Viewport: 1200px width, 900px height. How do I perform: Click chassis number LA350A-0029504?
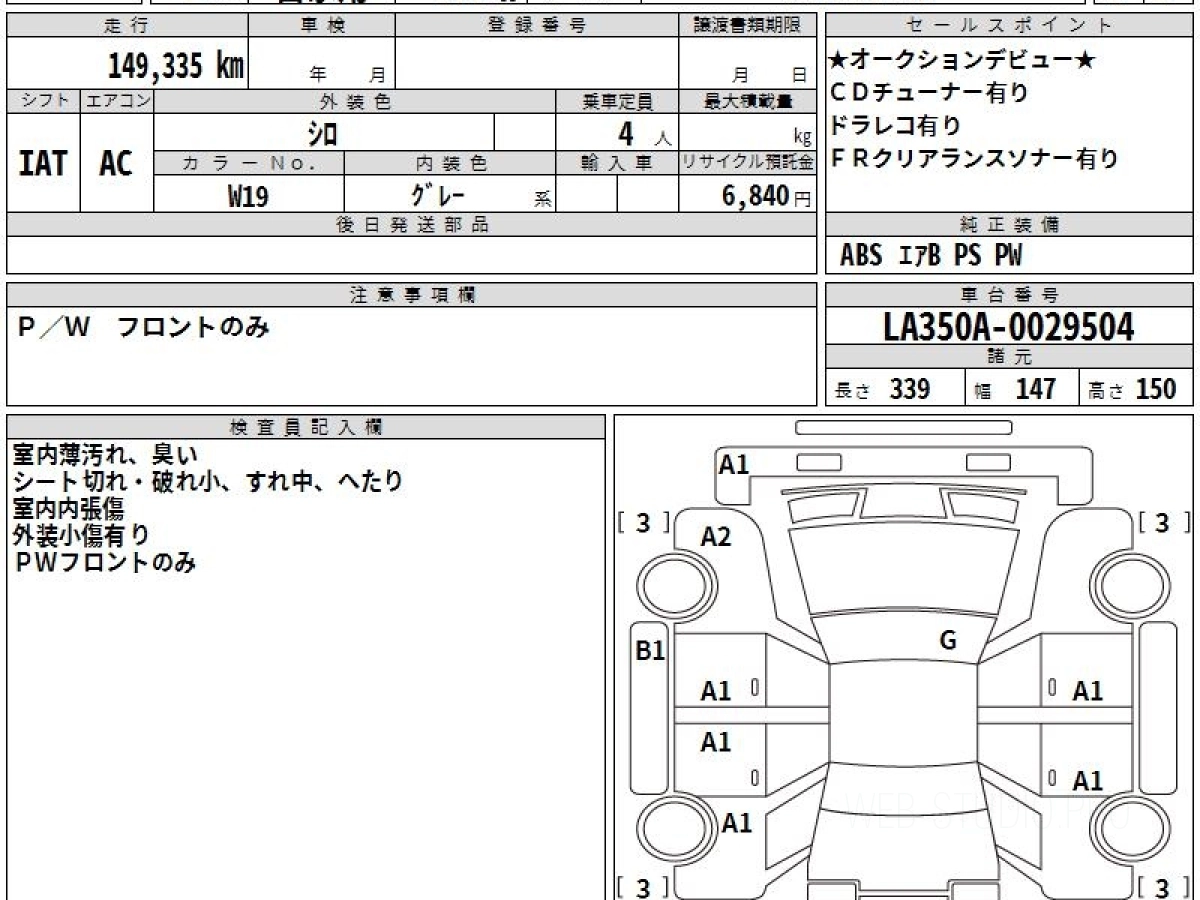(1009, 326)
